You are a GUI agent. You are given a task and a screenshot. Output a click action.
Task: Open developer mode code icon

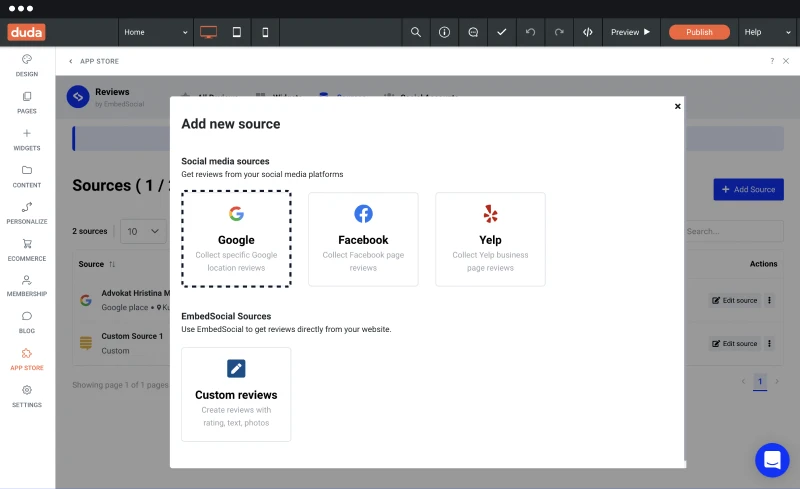[x=588, y=32]
